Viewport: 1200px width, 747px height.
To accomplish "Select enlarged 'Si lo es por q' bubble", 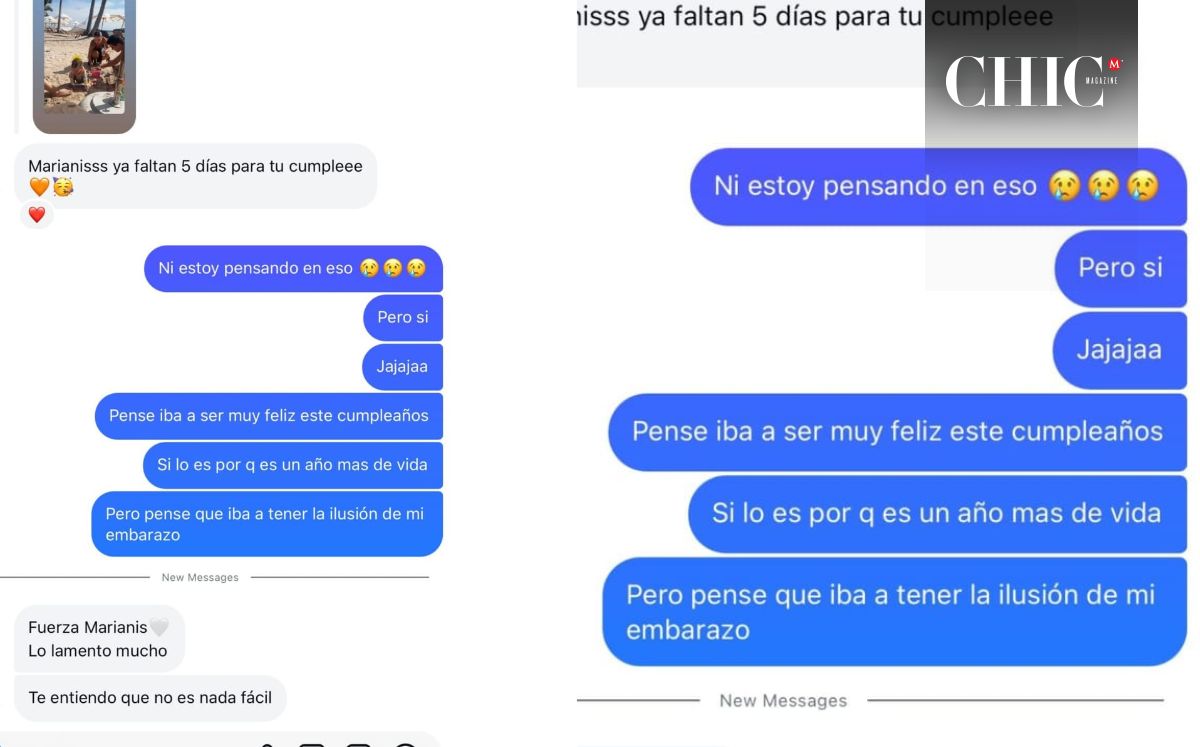I will pos(937,514).
